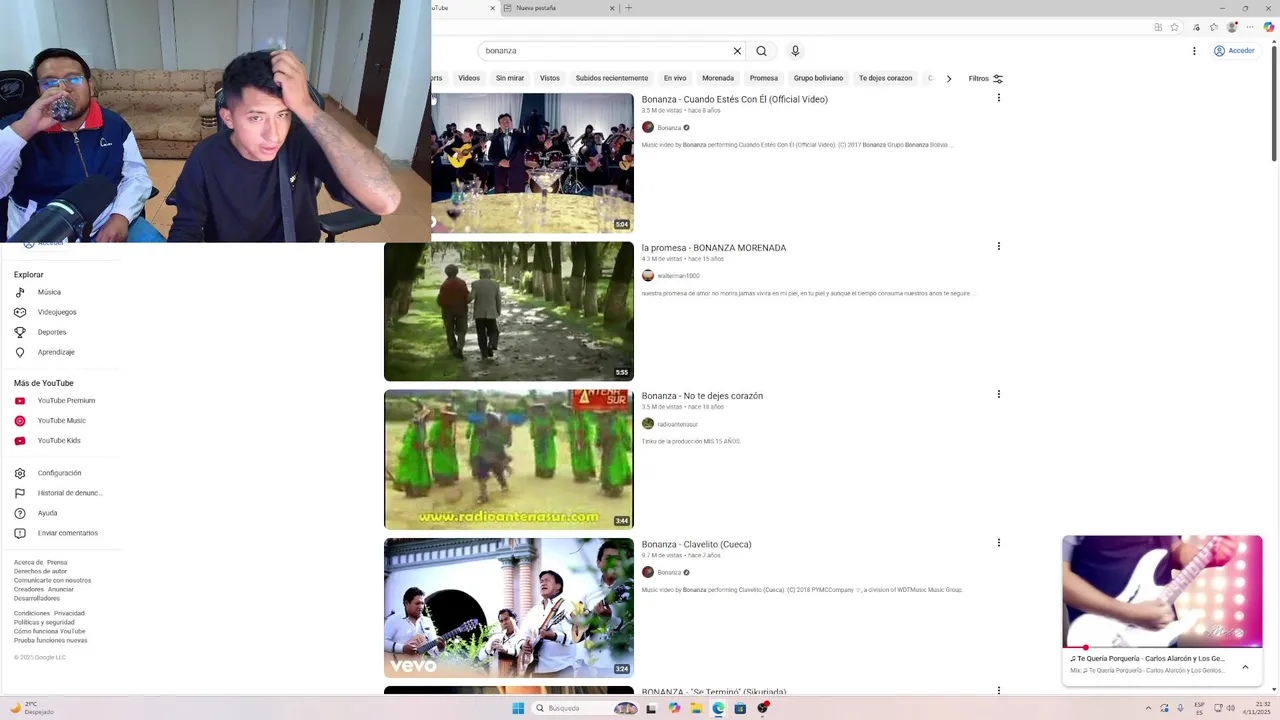This screenshot has height=720, width=1280.
Task: Open YouTube Music in sidebar
Action: coord(60,421)
